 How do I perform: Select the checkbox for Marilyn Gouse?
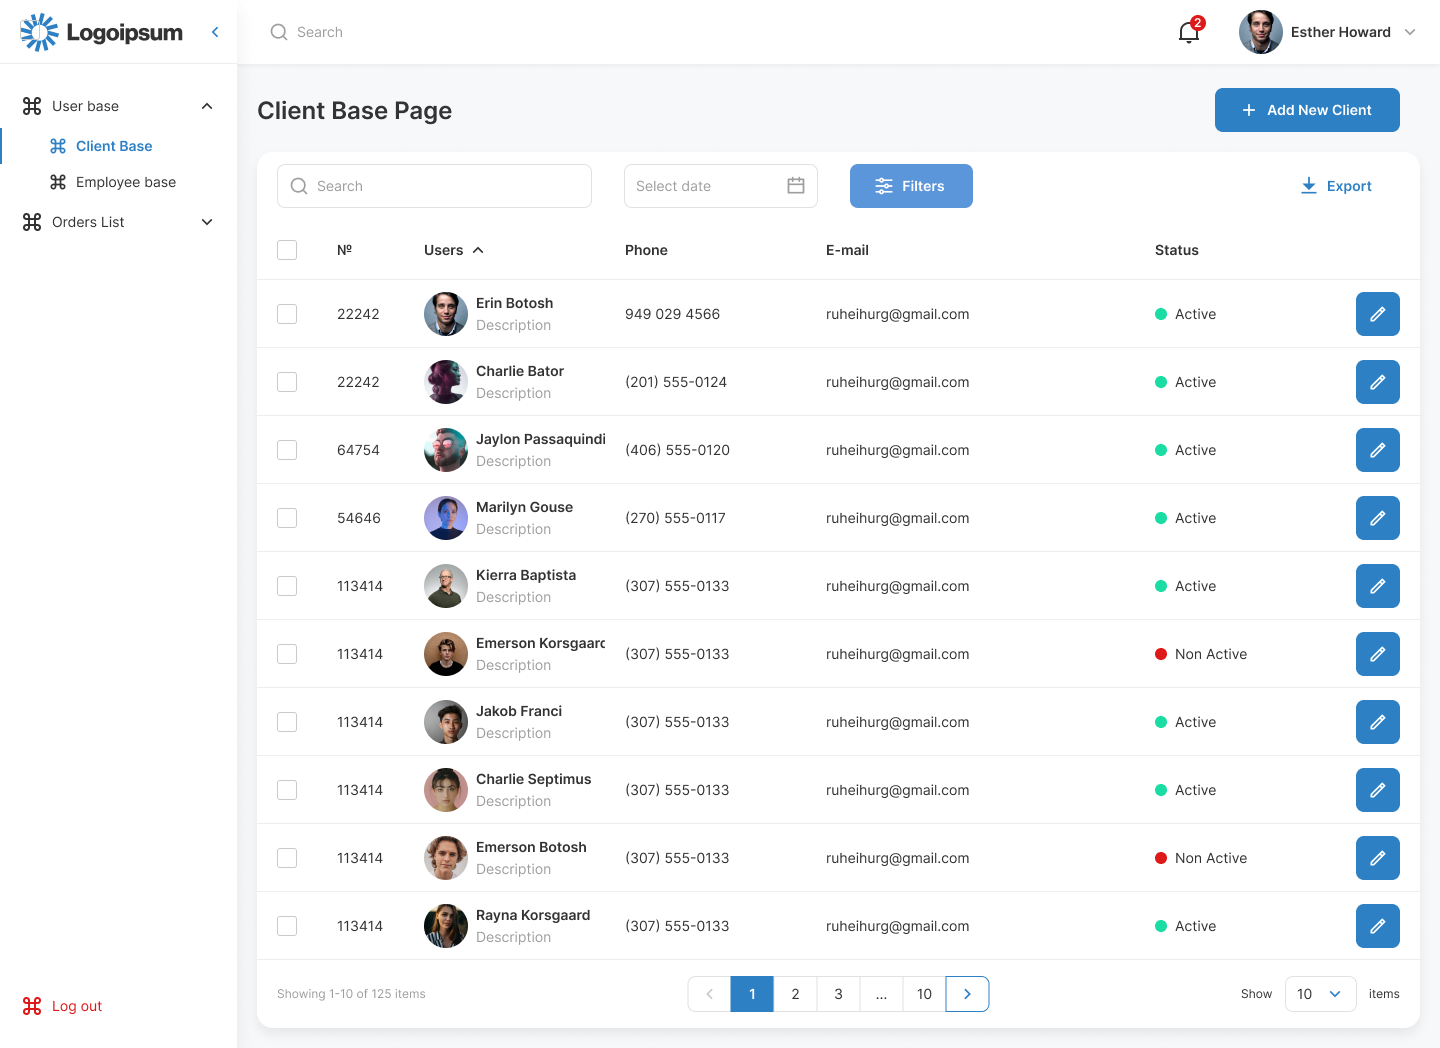point(287,518)
